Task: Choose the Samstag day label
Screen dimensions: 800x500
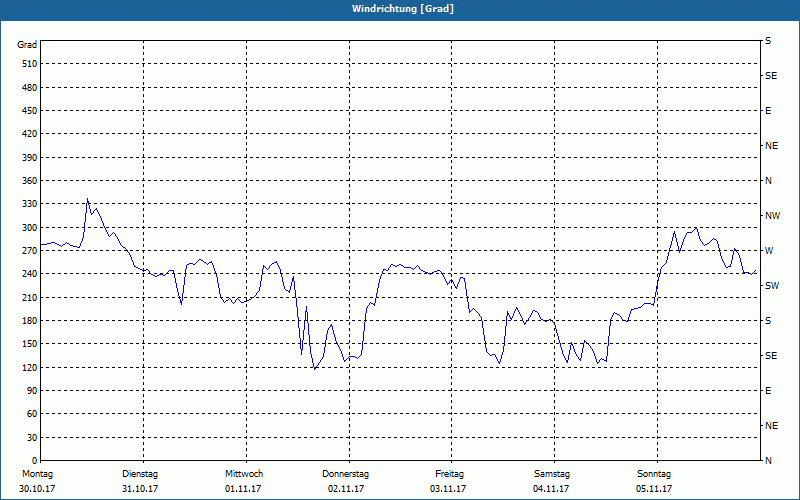Action: [x=552, y=474]
